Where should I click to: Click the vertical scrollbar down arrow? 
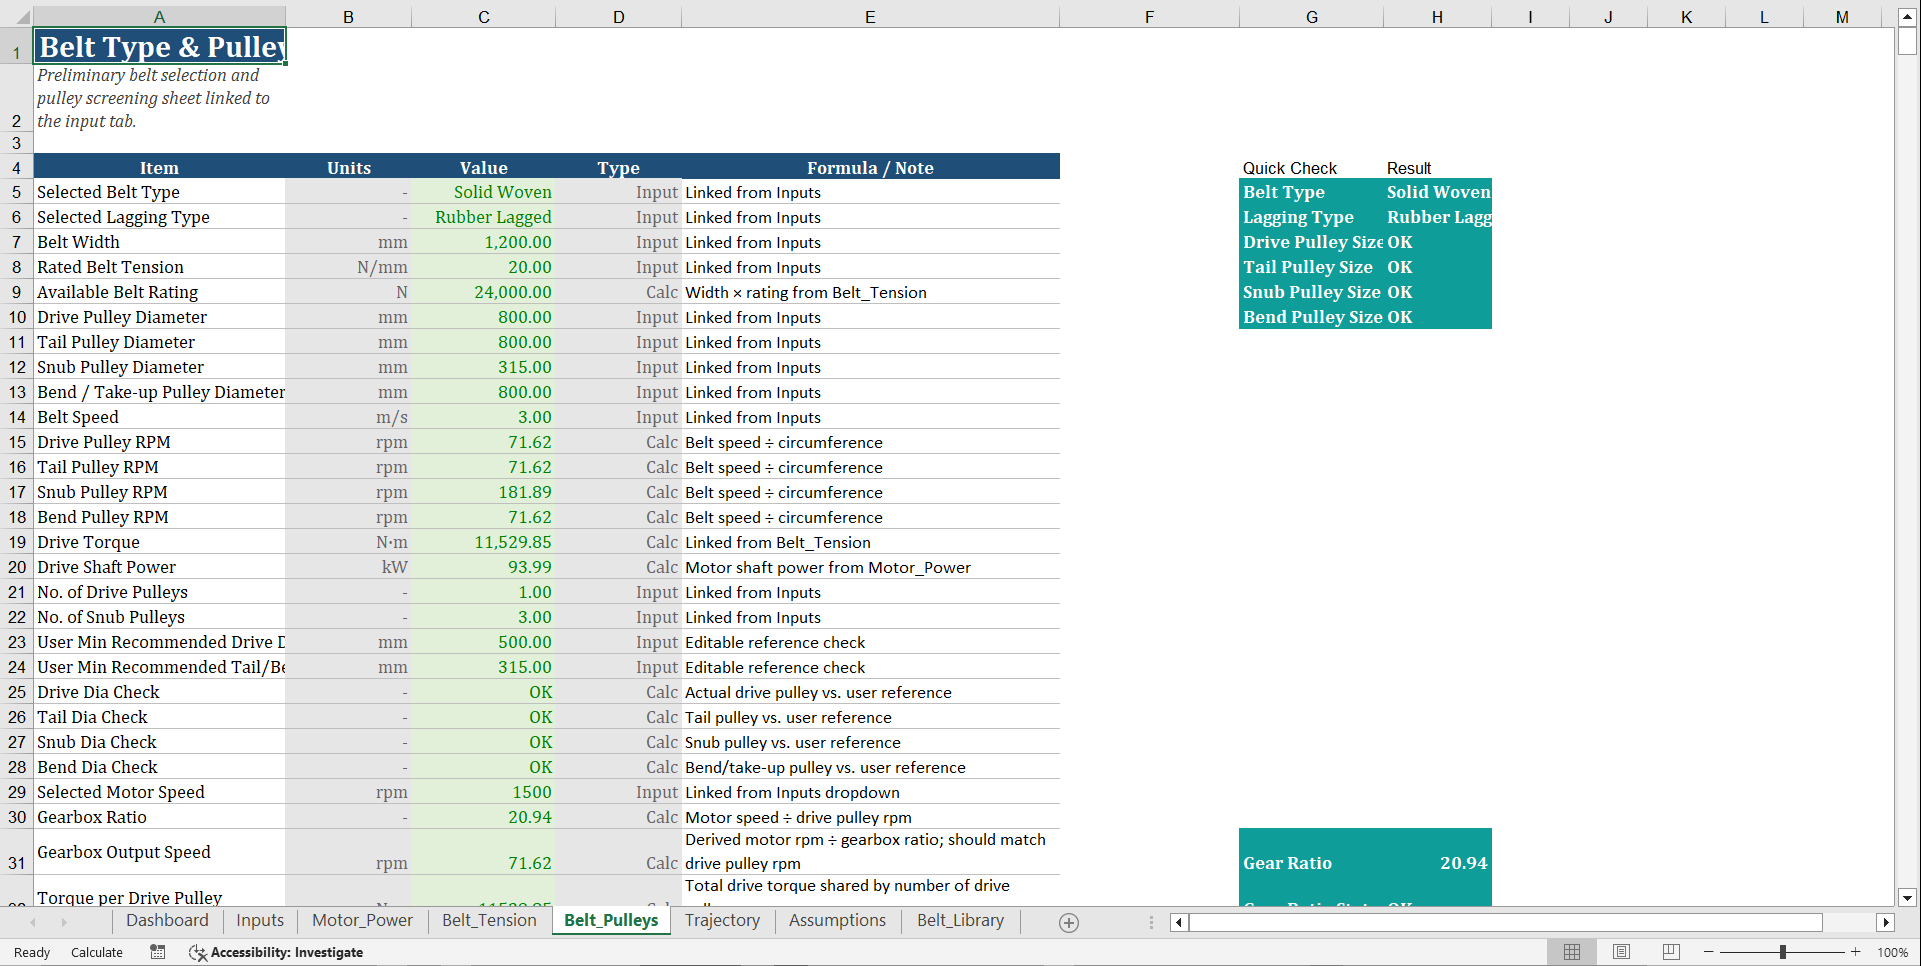click(1906, 898)
